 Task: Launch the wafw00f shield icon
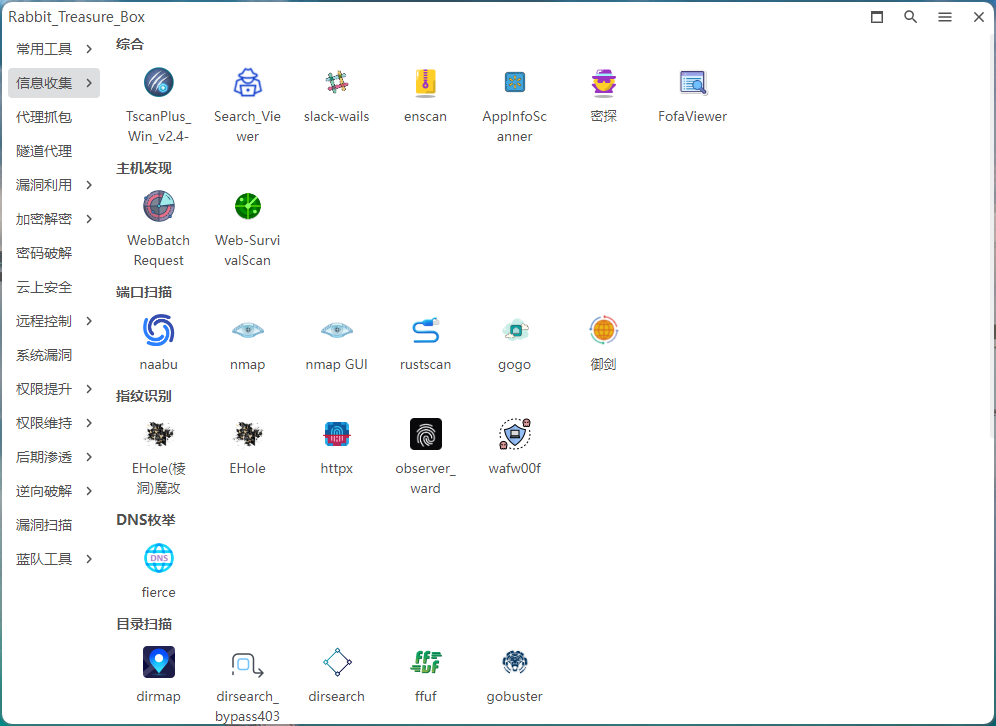(515, 434)
